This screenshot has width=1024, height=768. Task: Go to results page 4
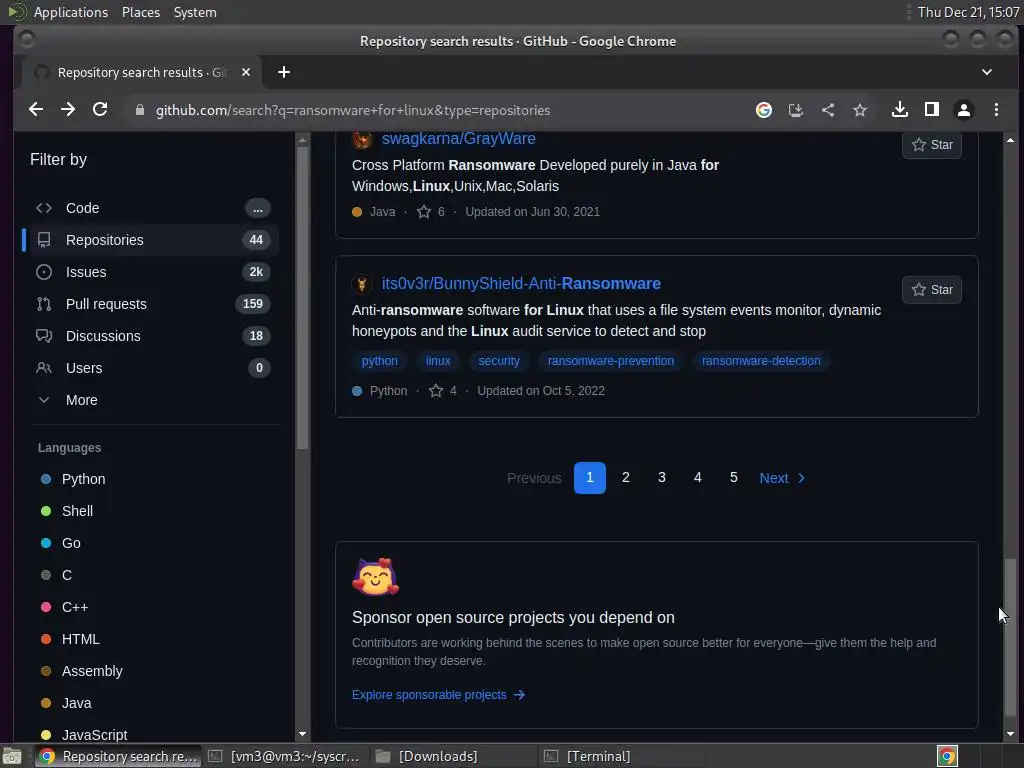tap(697, 477)
